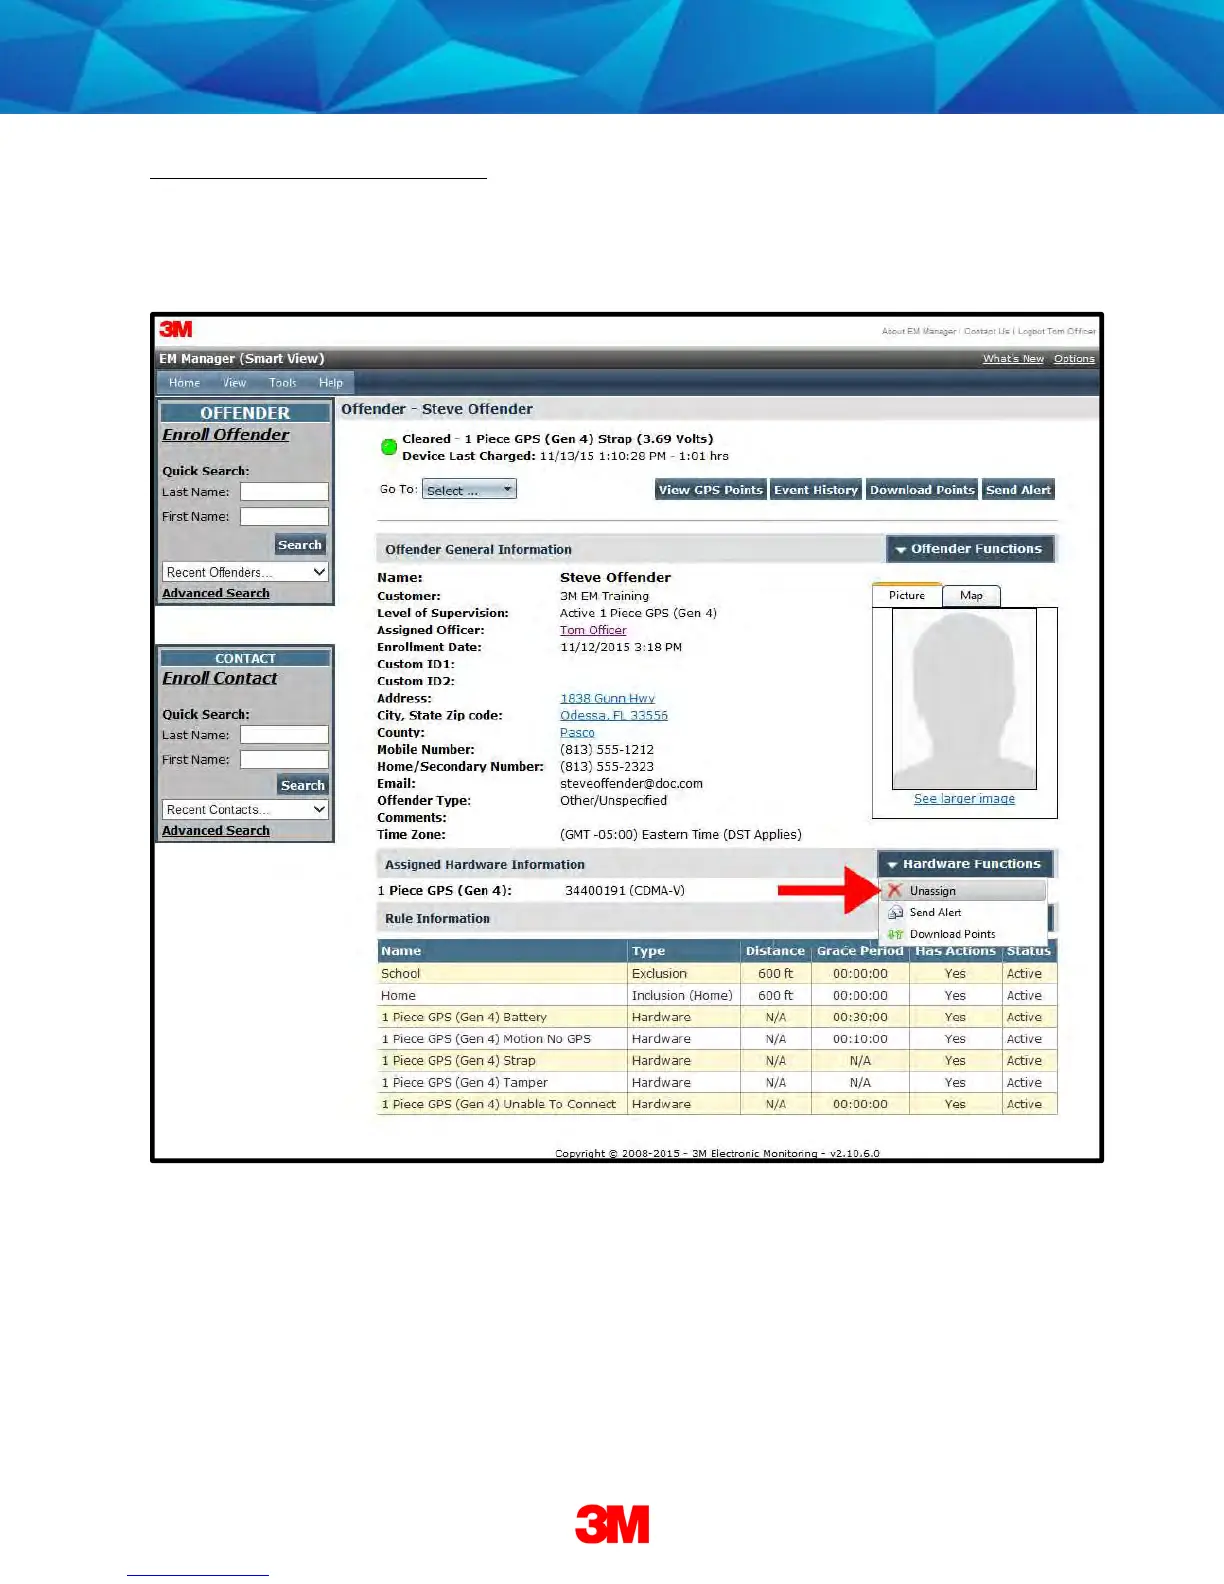Screen dimensions: 1224x1584
Task: Focus the Offender Last Name field
Action: coord(284,491)
